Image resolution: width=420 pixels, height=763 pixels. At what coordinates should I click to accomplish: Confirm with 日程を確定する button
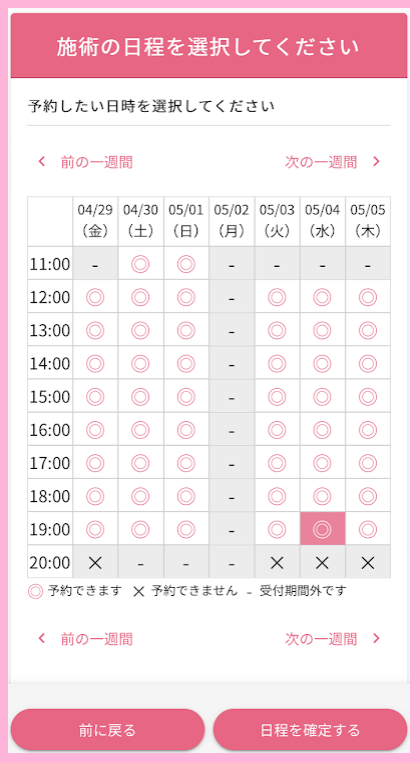(310, 730)
